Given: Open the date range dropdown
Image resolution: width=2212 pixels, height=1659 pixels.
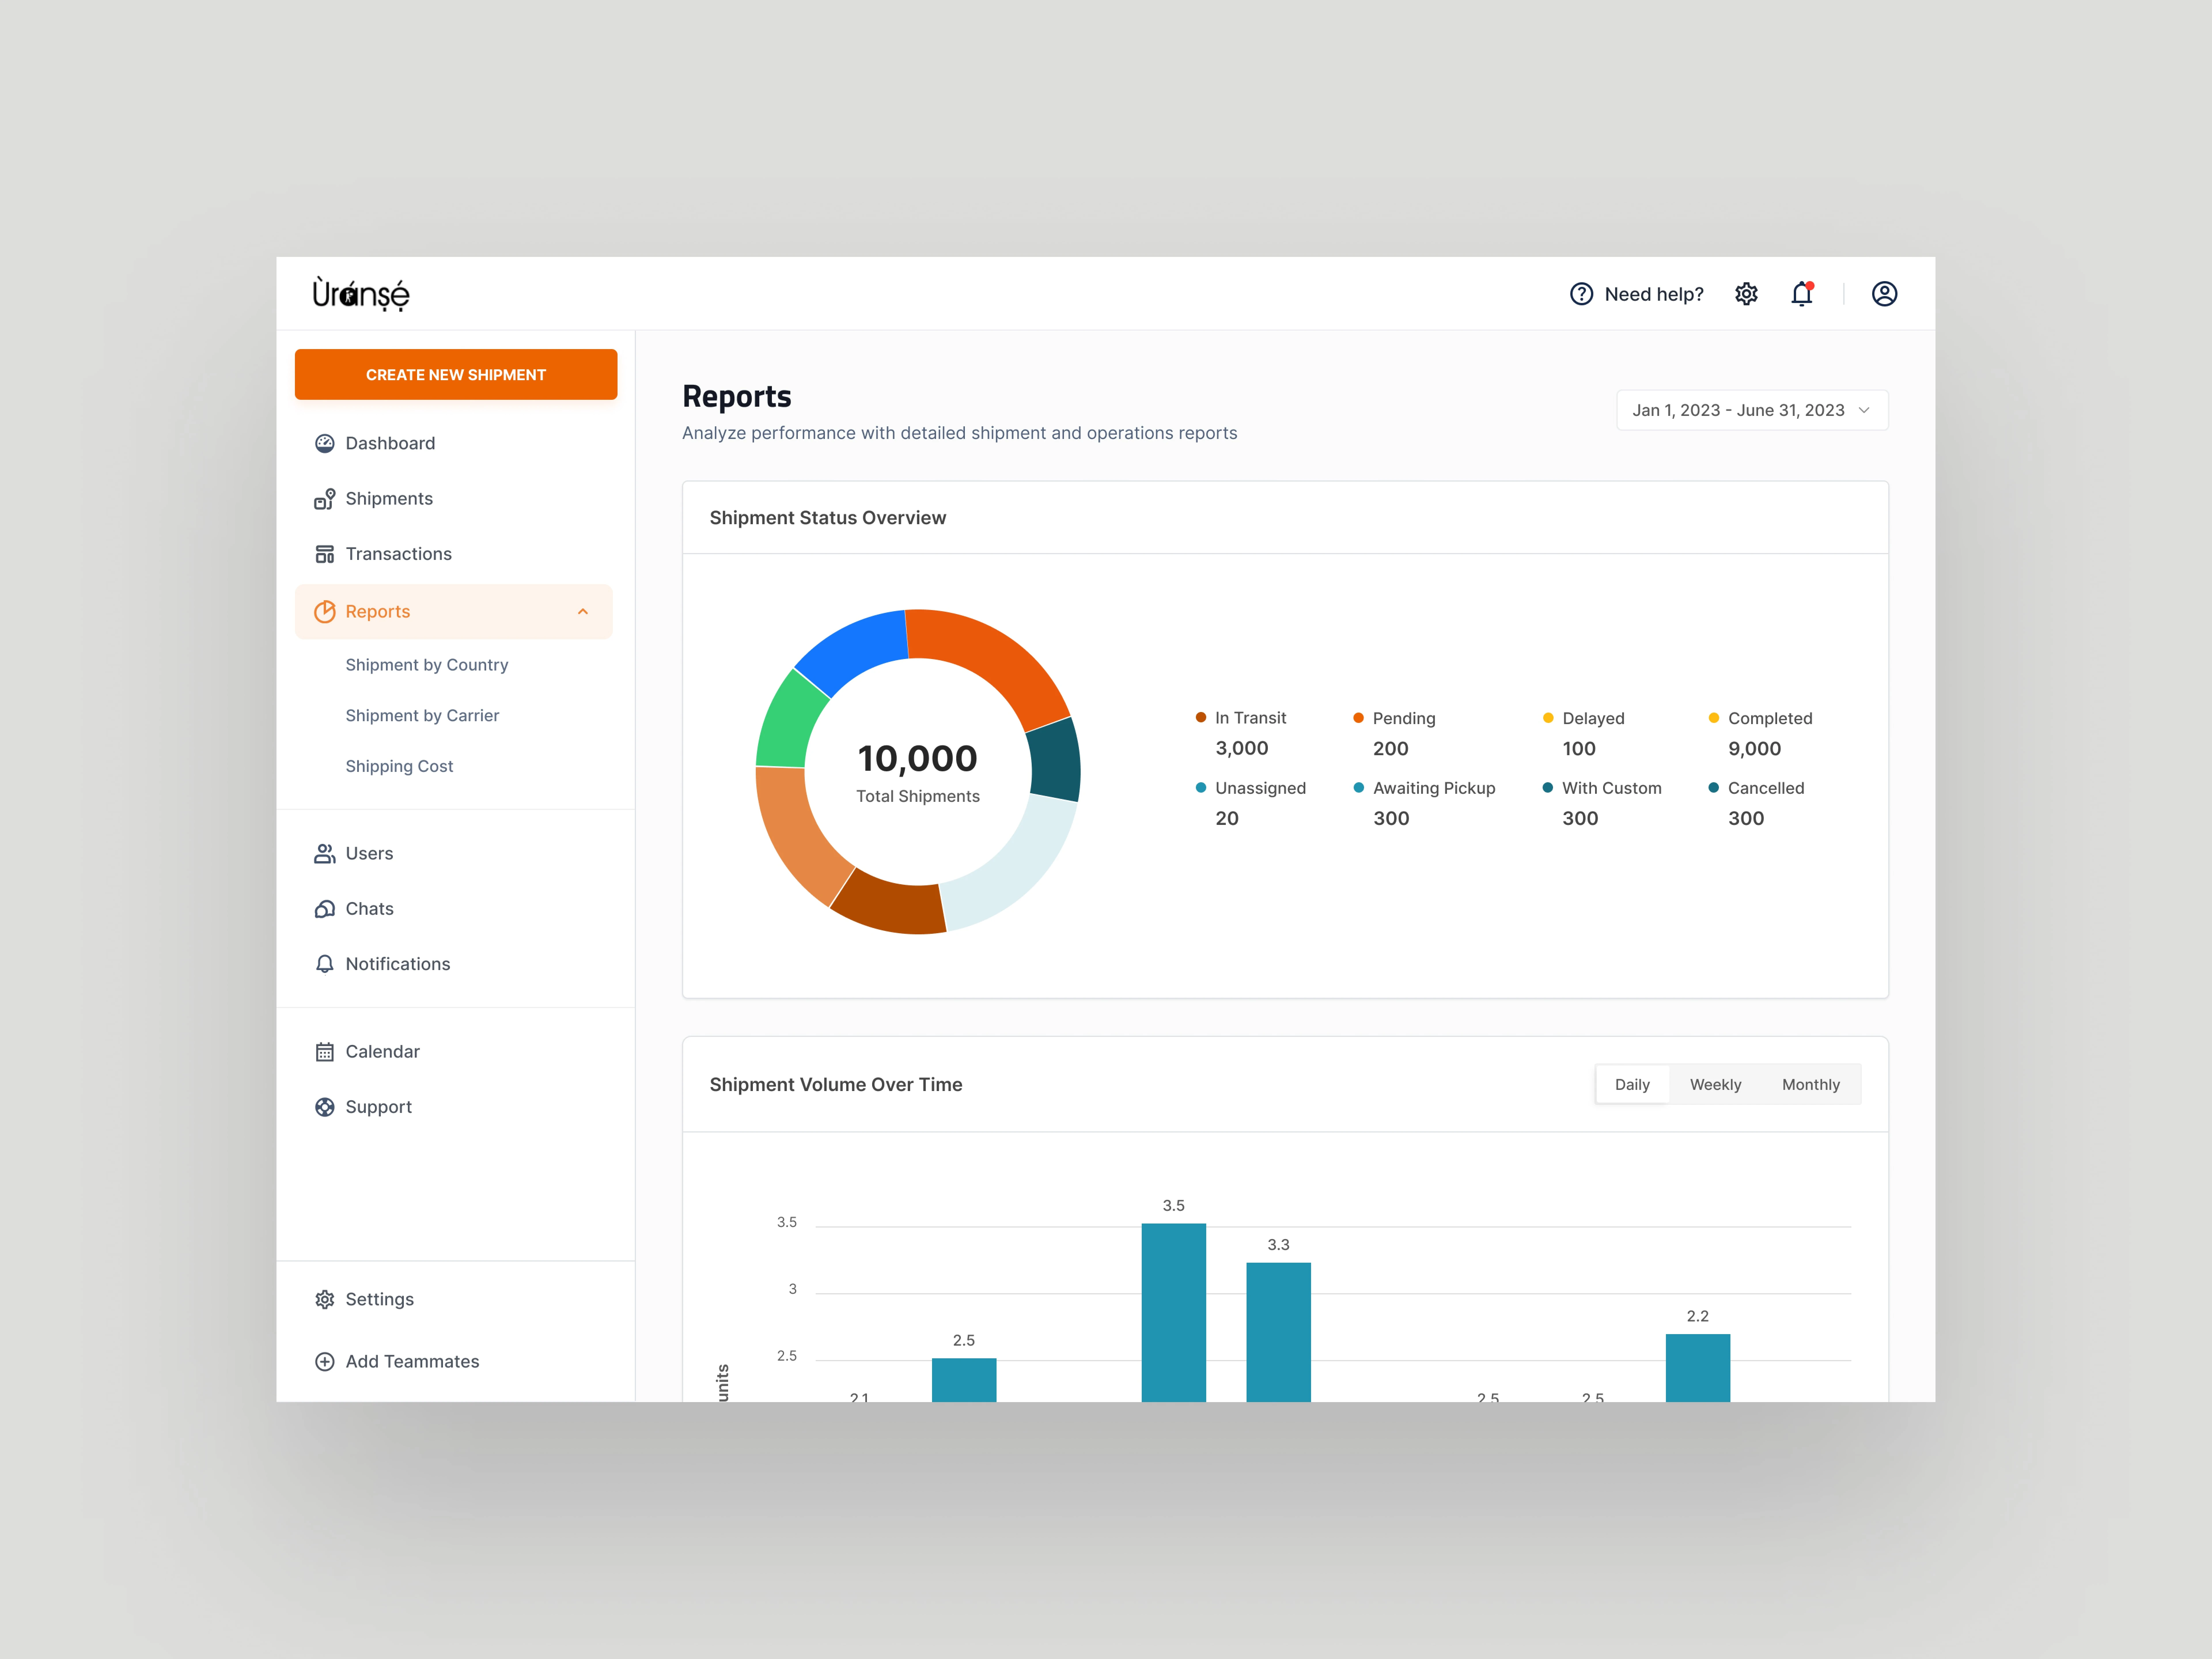Looking at the screenshot, I should pyautogui.click(x=1752, y=410).
